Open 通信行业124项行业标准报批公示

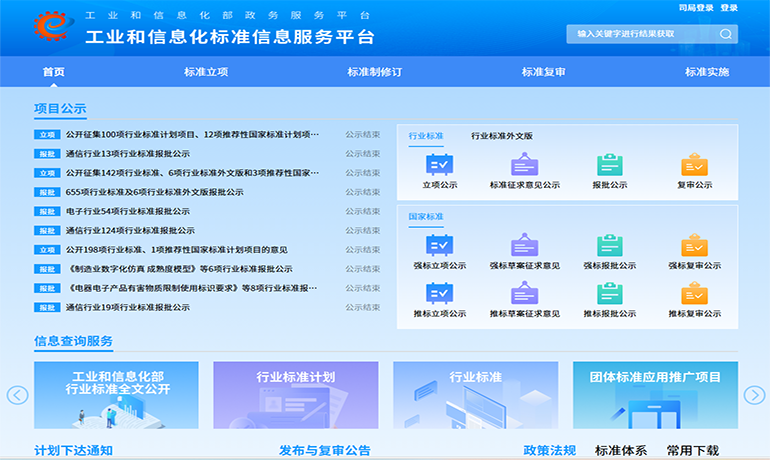pyautogui.click(x=130, y=230)
